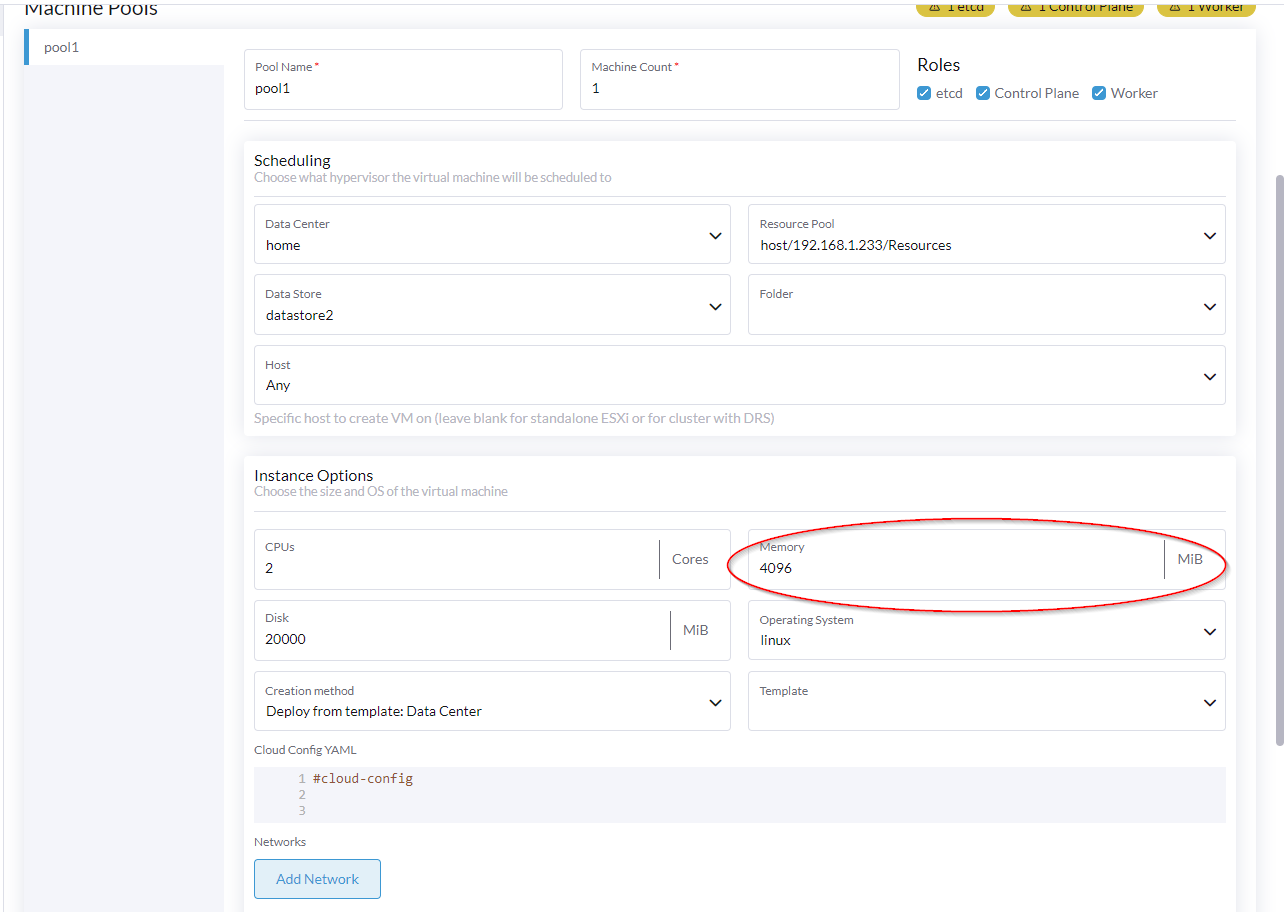Viewport: 1284px width, 912px height.
Task: Select the Machine Count input
Action: (x=739, y=88)
